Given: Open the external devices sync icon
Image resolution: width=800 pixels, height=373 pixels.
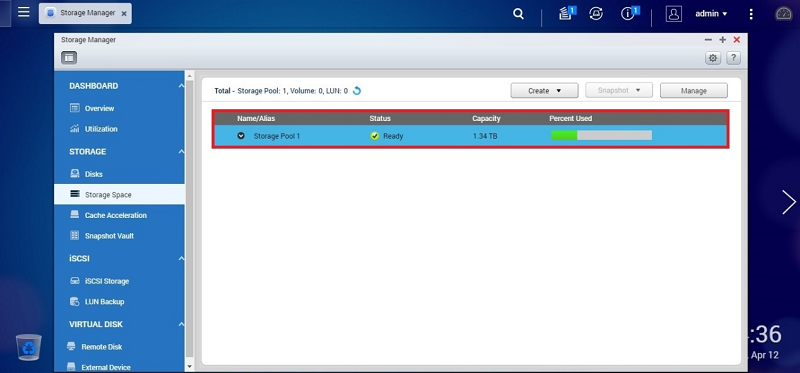Looking at the screenshot, I should point(595,14).
